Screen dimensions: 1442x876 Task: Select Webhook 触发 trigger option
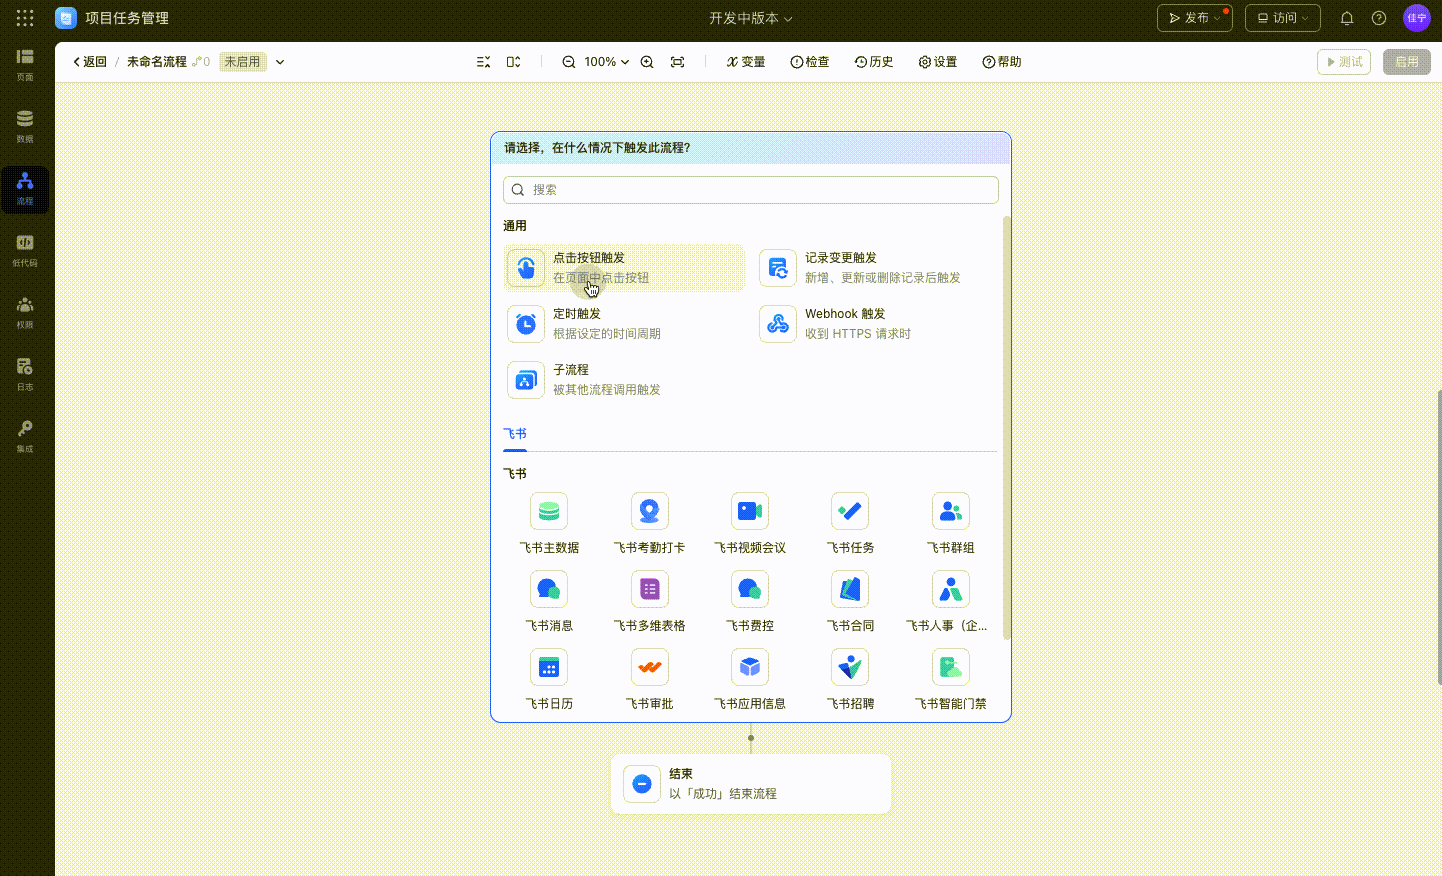(x=876, y=324)
